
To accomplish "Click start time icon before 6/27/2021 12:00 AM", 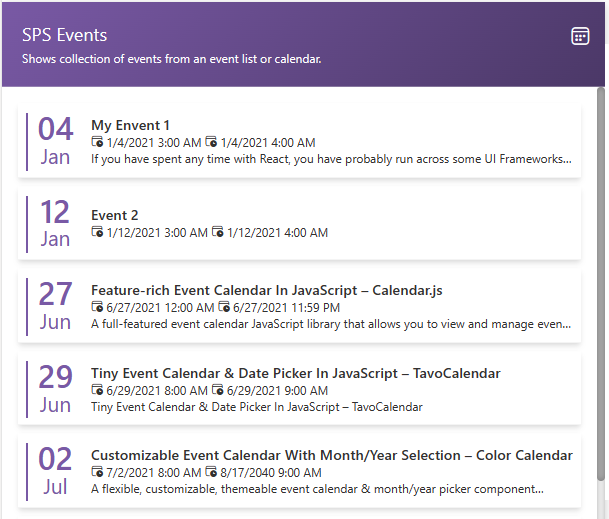I will [97, 307].
